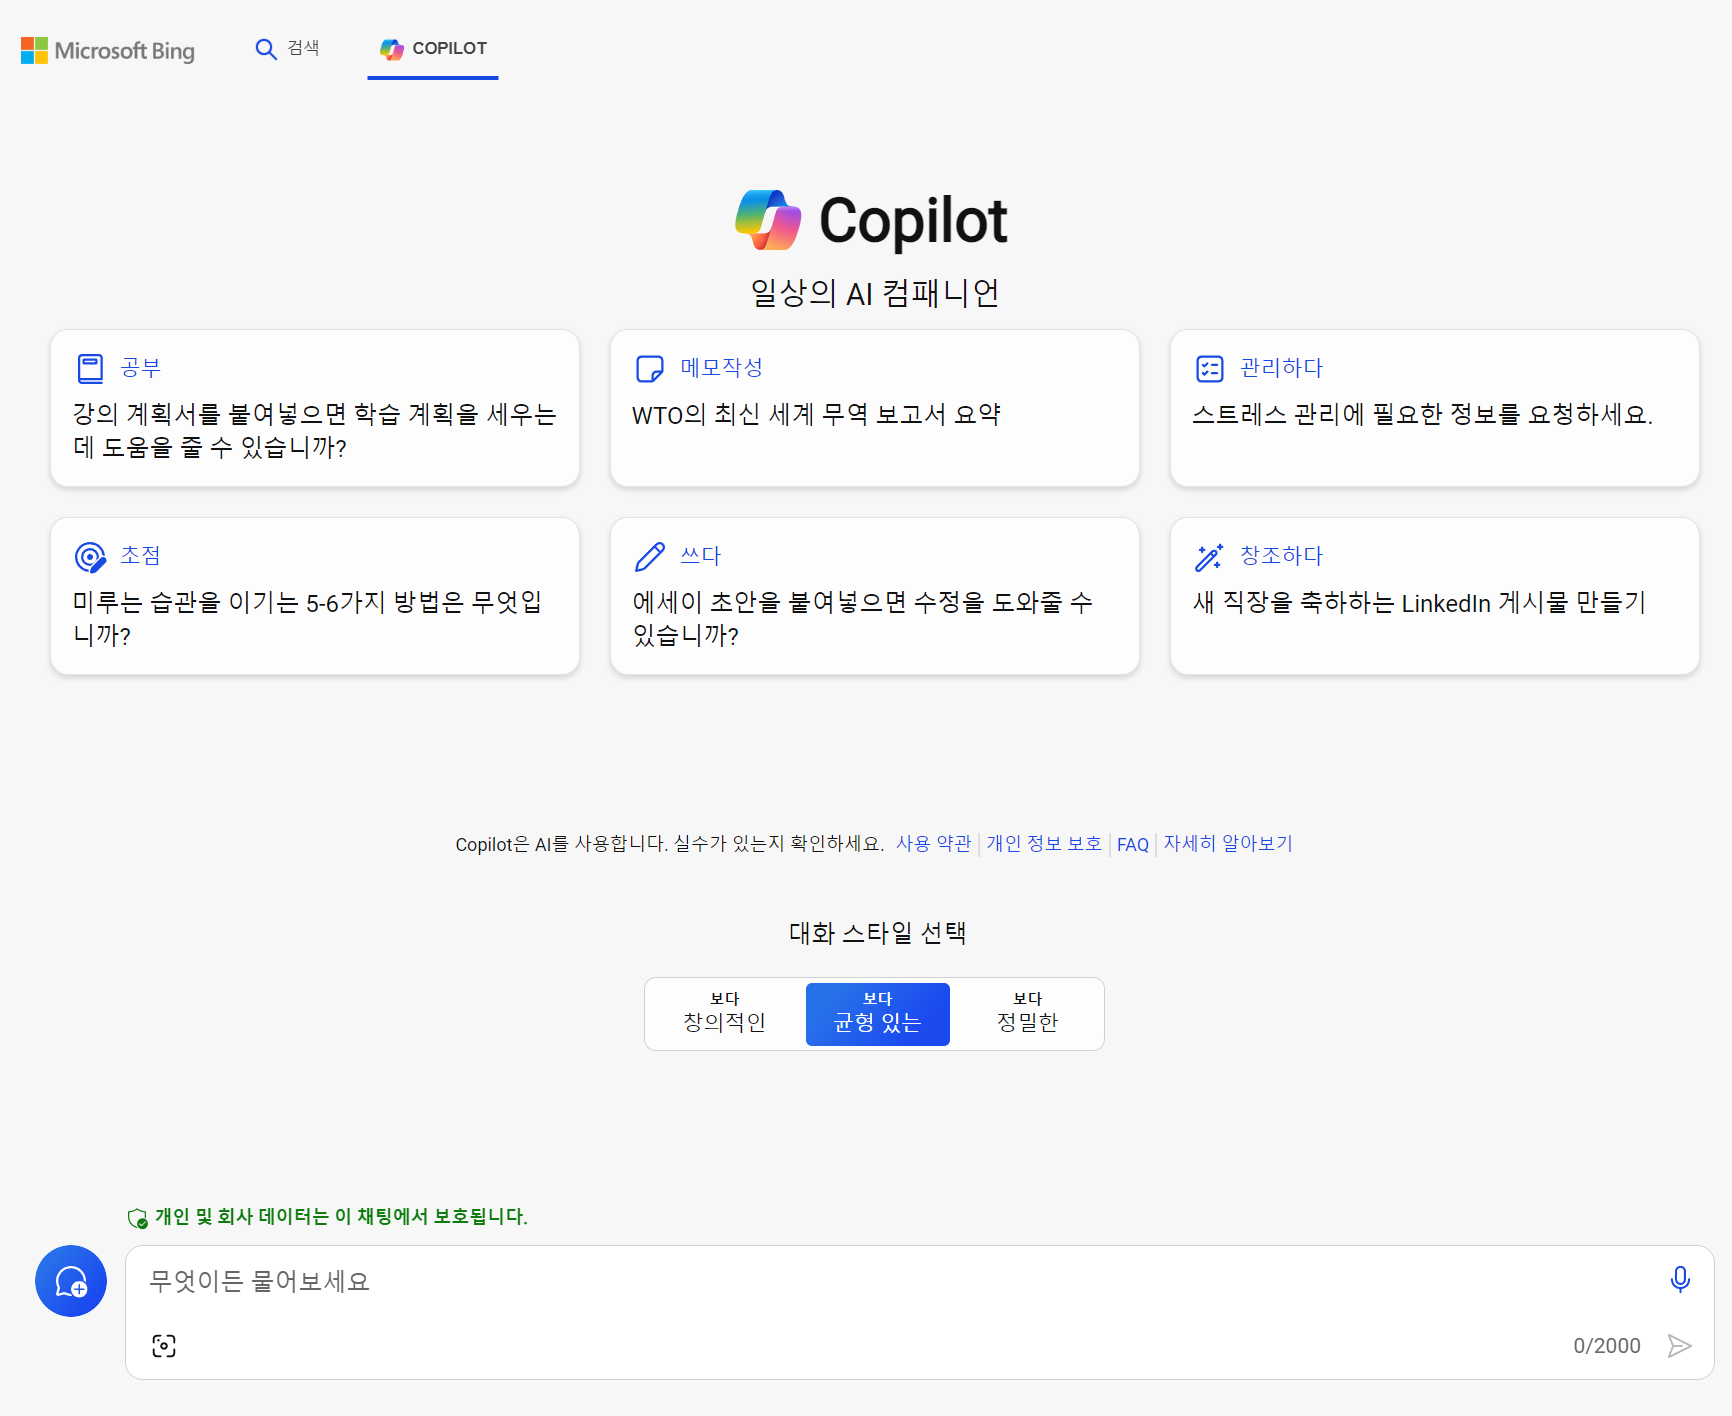The width and height of the screenshot is (1732, 1416).
Task: Select the 보다 정밀한 conversation style
Action: click(1027, 1014)
